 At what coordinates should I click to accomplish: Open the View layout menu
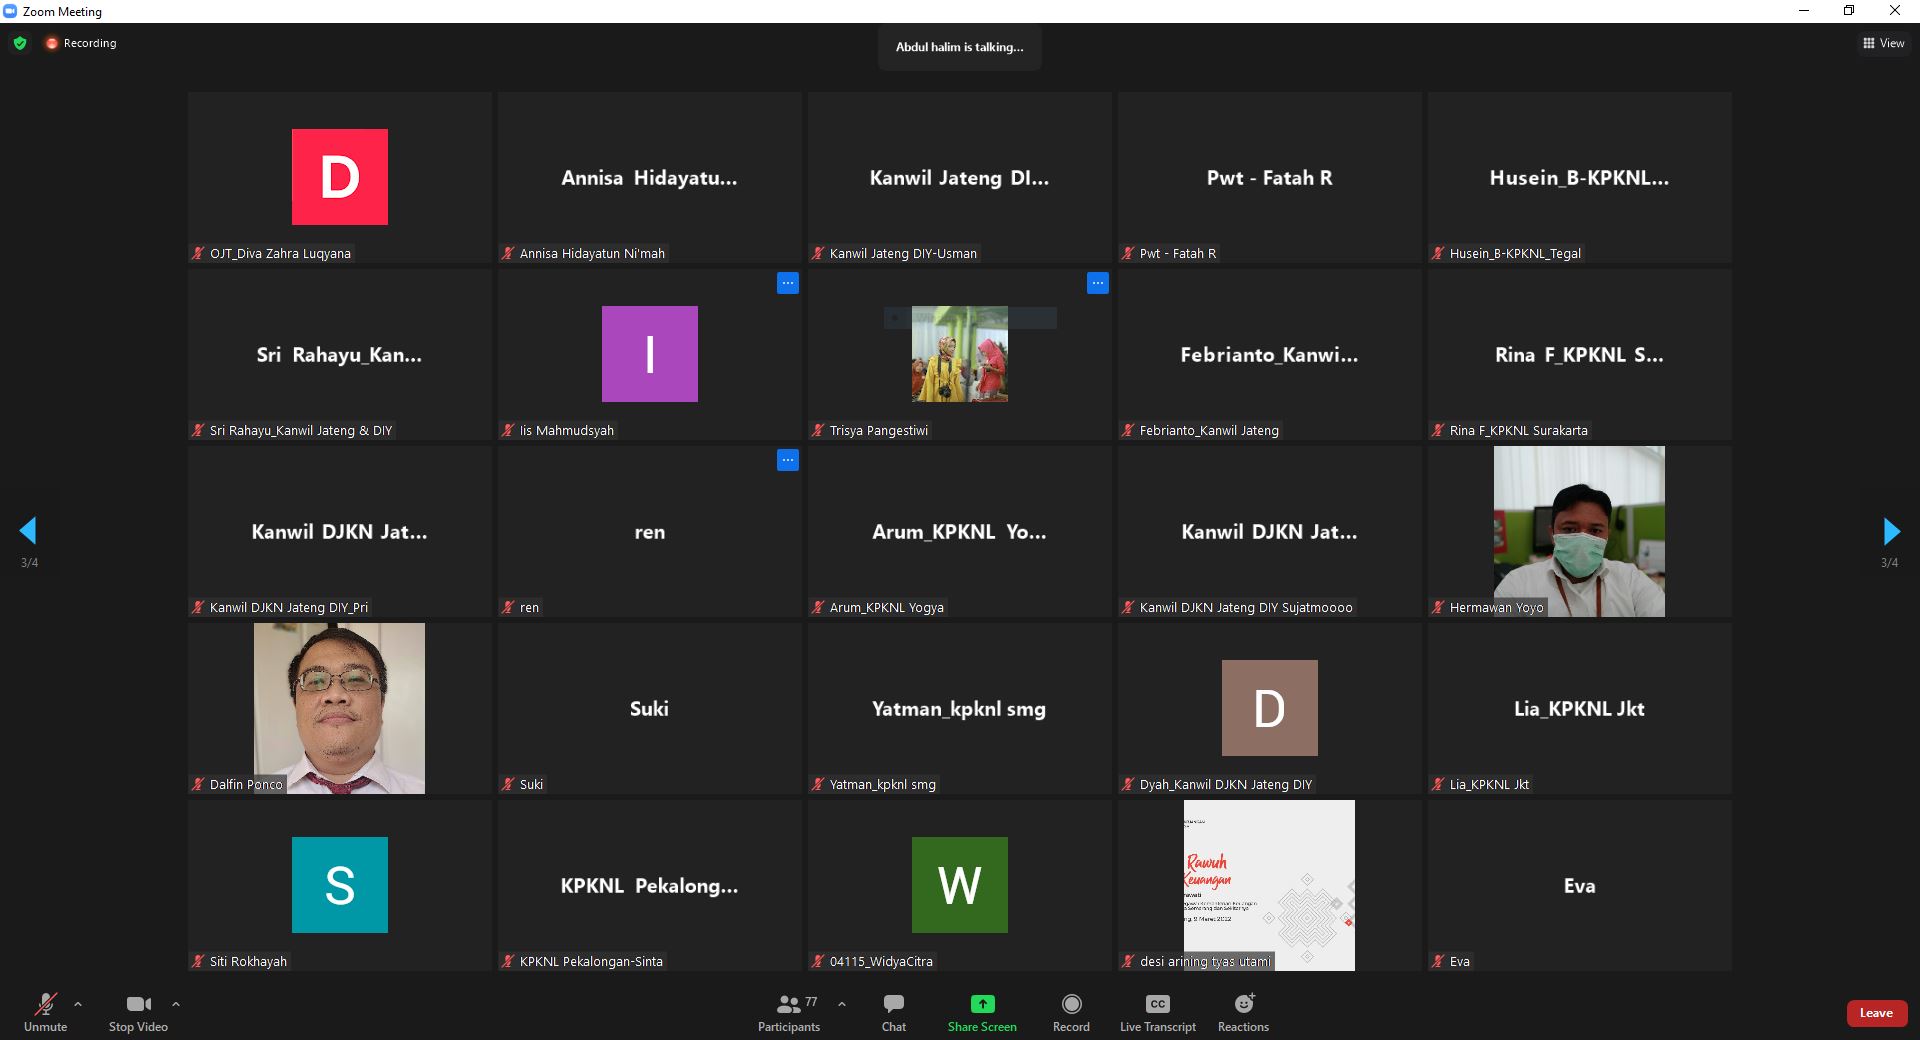(x=1883, y=43)
